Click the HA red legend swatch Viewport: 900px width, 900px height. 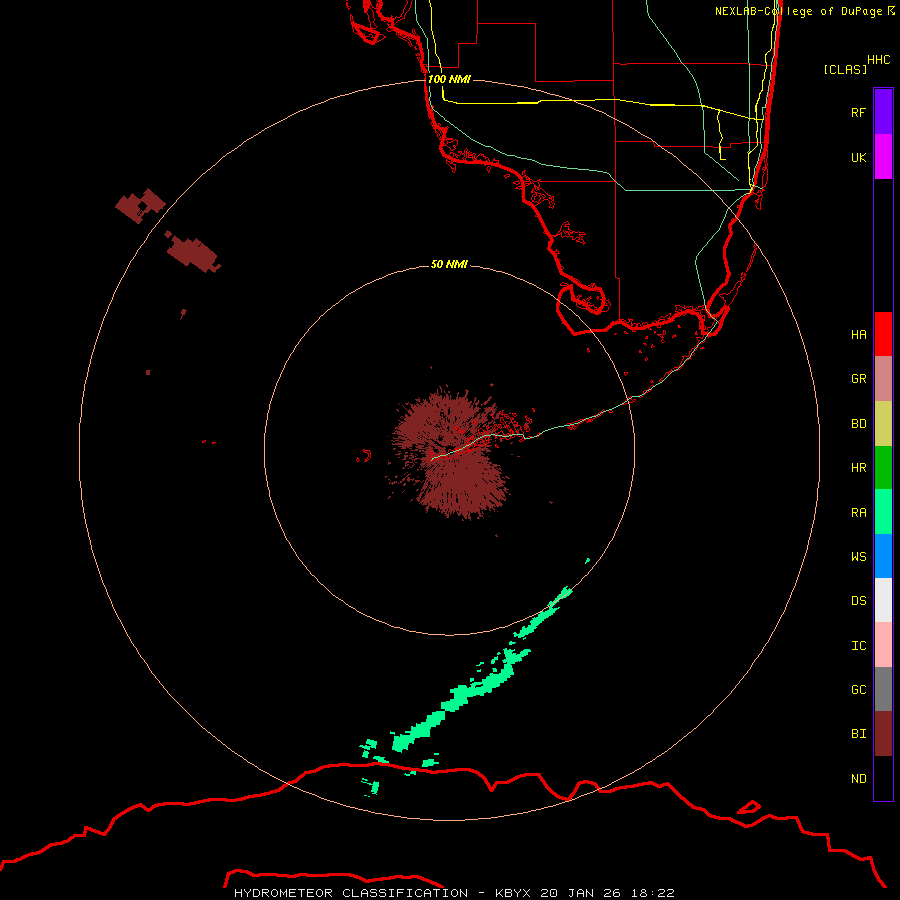tap(883, 334)
